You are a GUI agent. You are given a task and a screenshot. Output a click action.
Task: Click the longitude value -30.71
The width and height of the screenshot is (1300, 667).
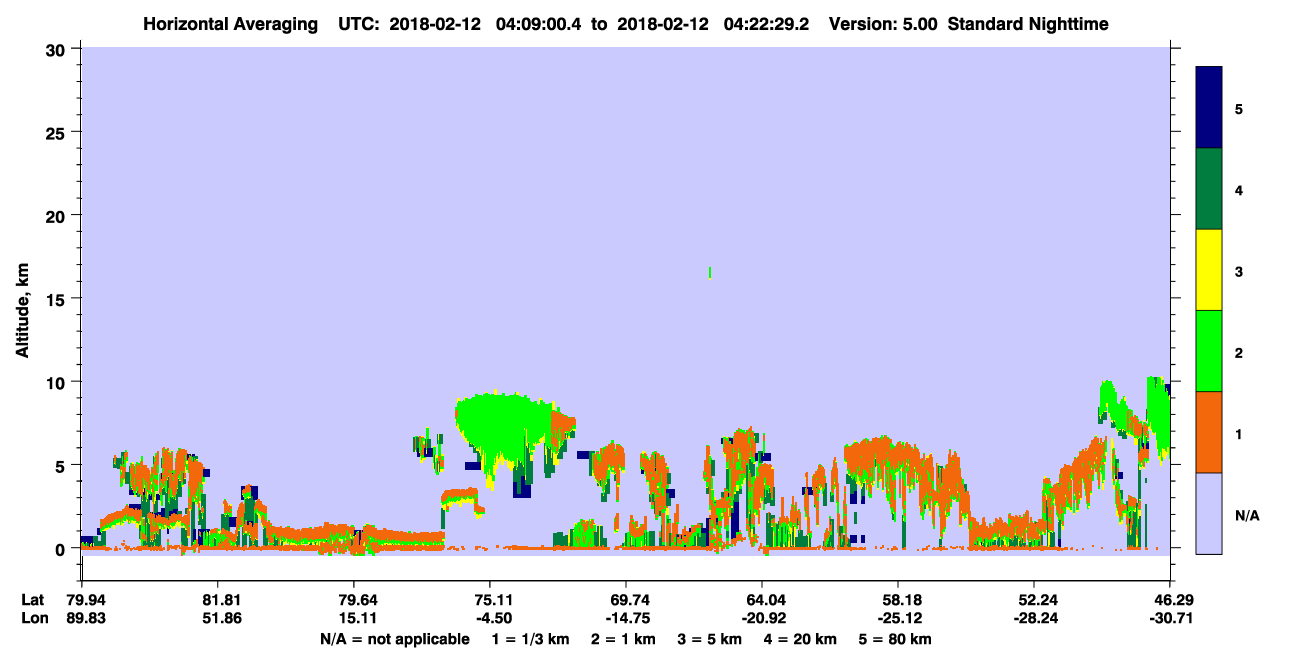pyautogui.click(x=1169, y=618)
